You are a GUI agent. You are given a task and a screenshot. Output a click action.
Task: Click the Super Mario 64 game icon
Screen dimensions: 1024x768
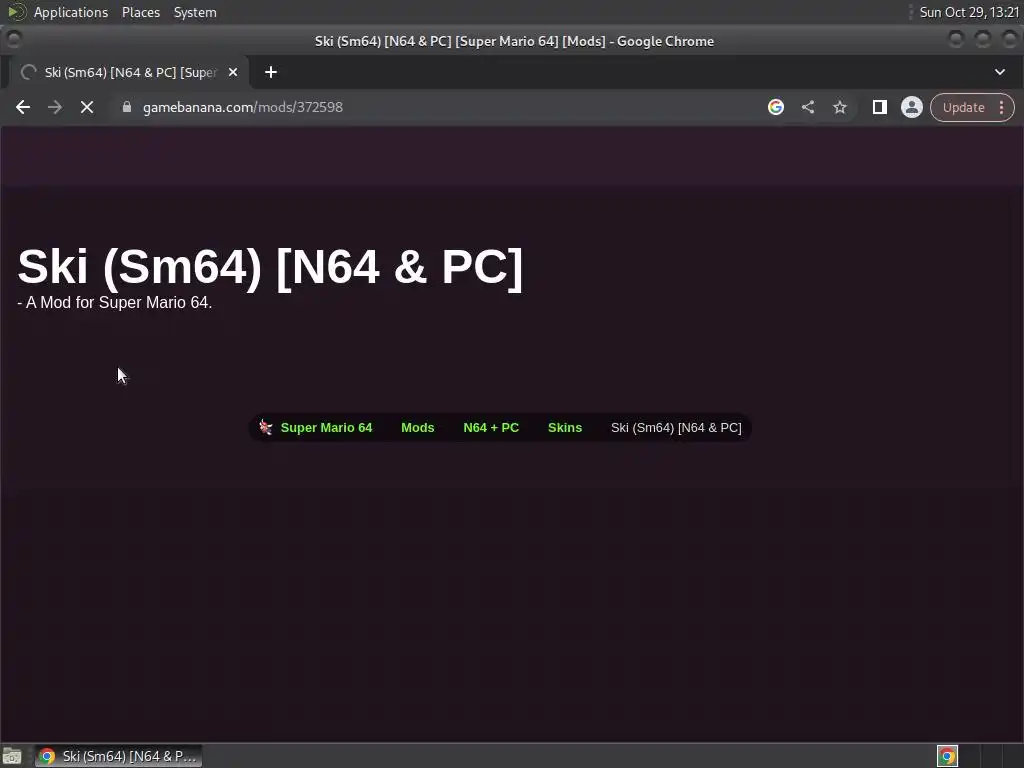point(266,427)
